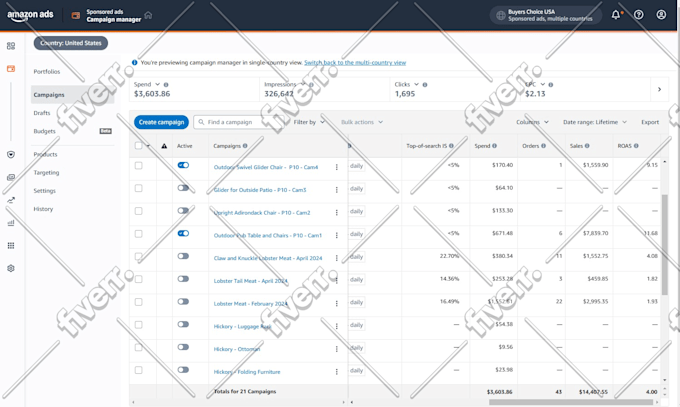Click the Create campaign button
Image resolution: width=680 pixels, height=407 pixels.
tap(161, 122)
